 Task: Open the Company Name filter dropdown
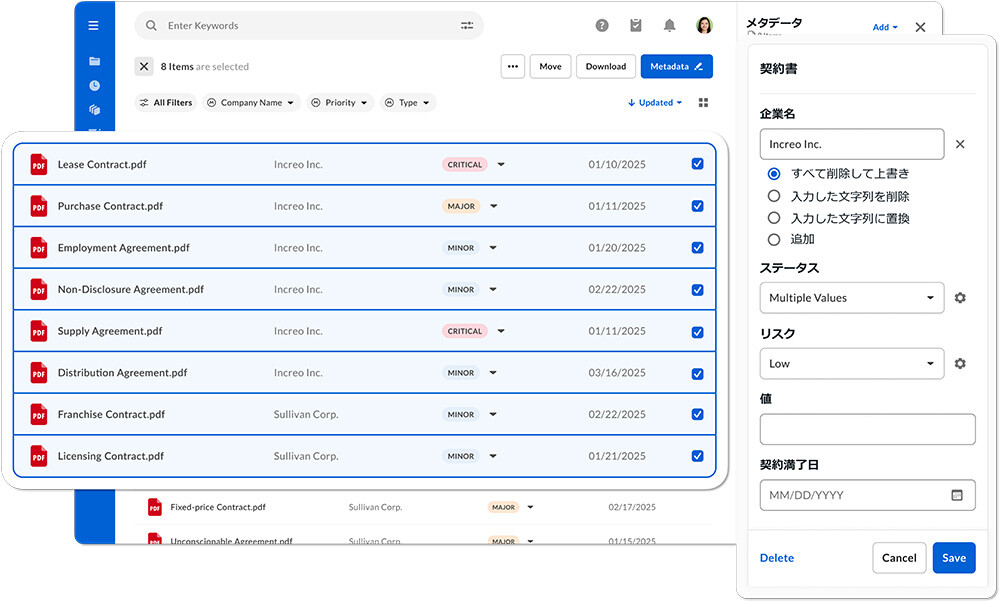(251, 102)
